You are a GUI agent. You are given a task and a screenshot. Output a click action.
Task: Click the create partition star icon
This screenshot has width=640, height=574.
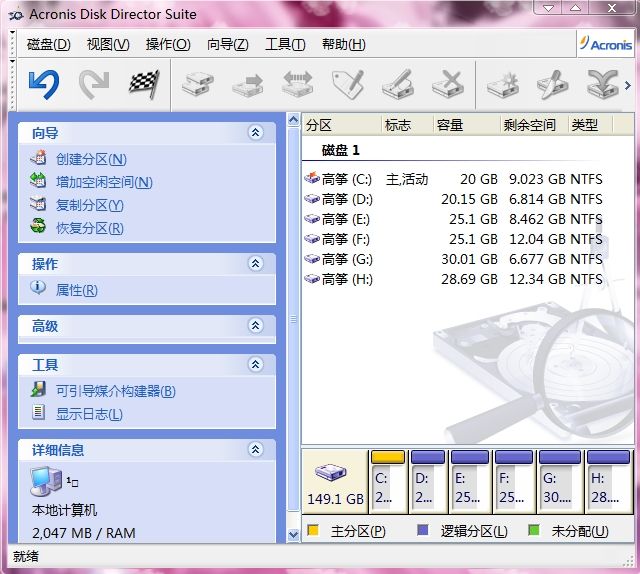503,85
